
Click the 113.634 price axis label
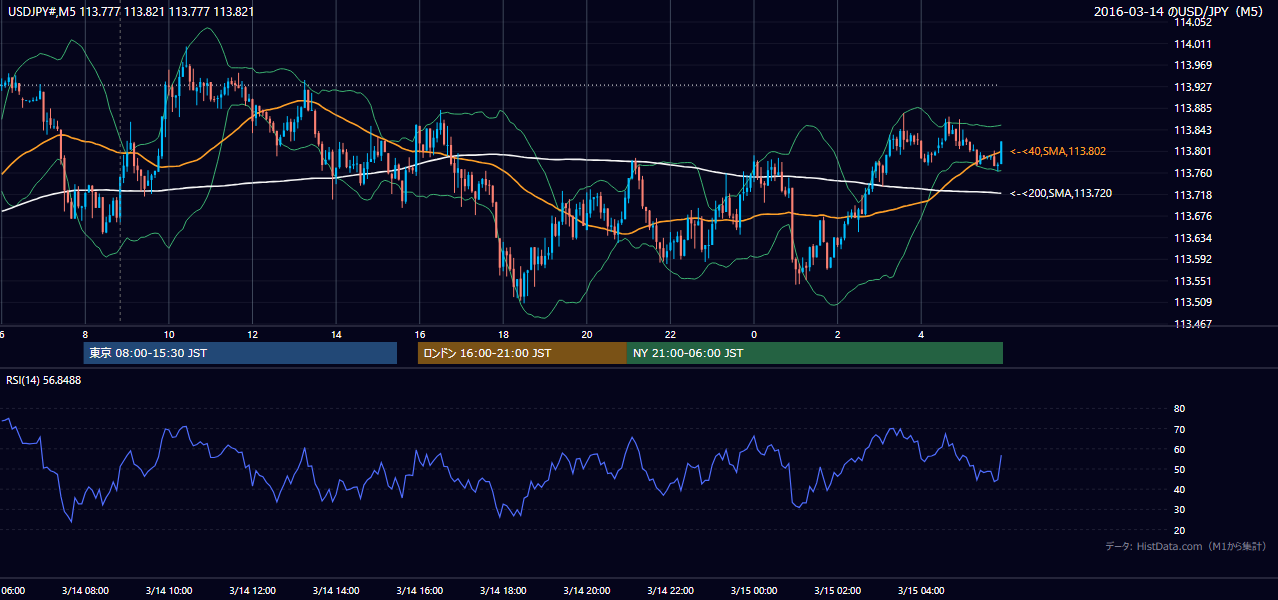click(x=1193, y=238)
